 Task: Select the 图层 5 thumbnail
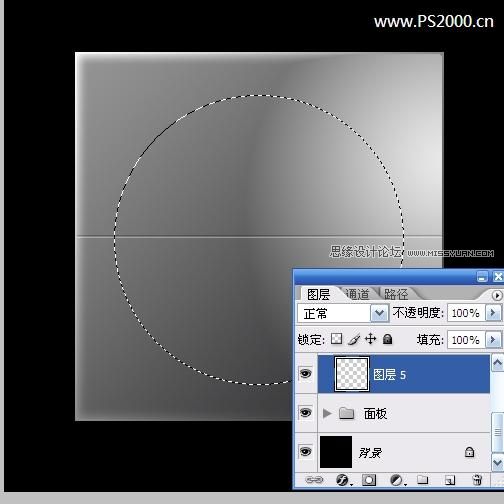[352, 374]
